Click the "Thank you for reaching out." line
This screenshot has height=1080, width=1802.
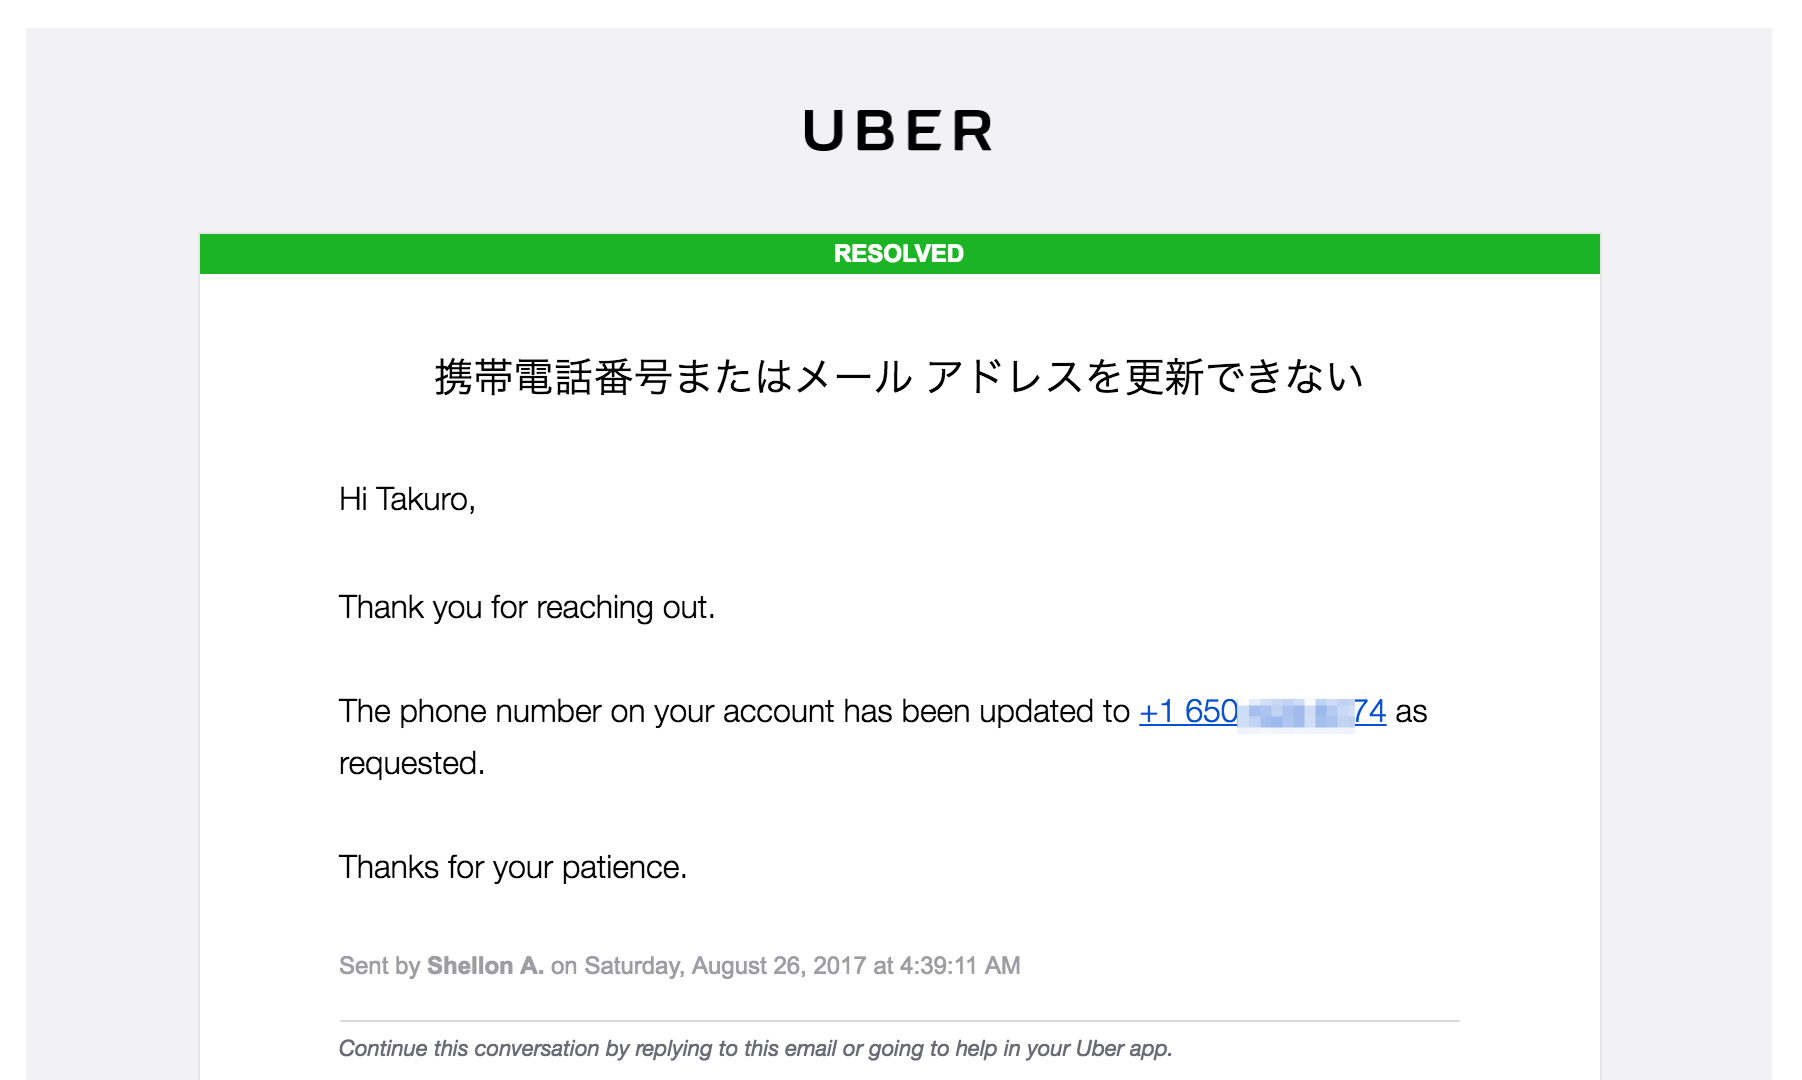pyautogui.click(x=526, y=608)
